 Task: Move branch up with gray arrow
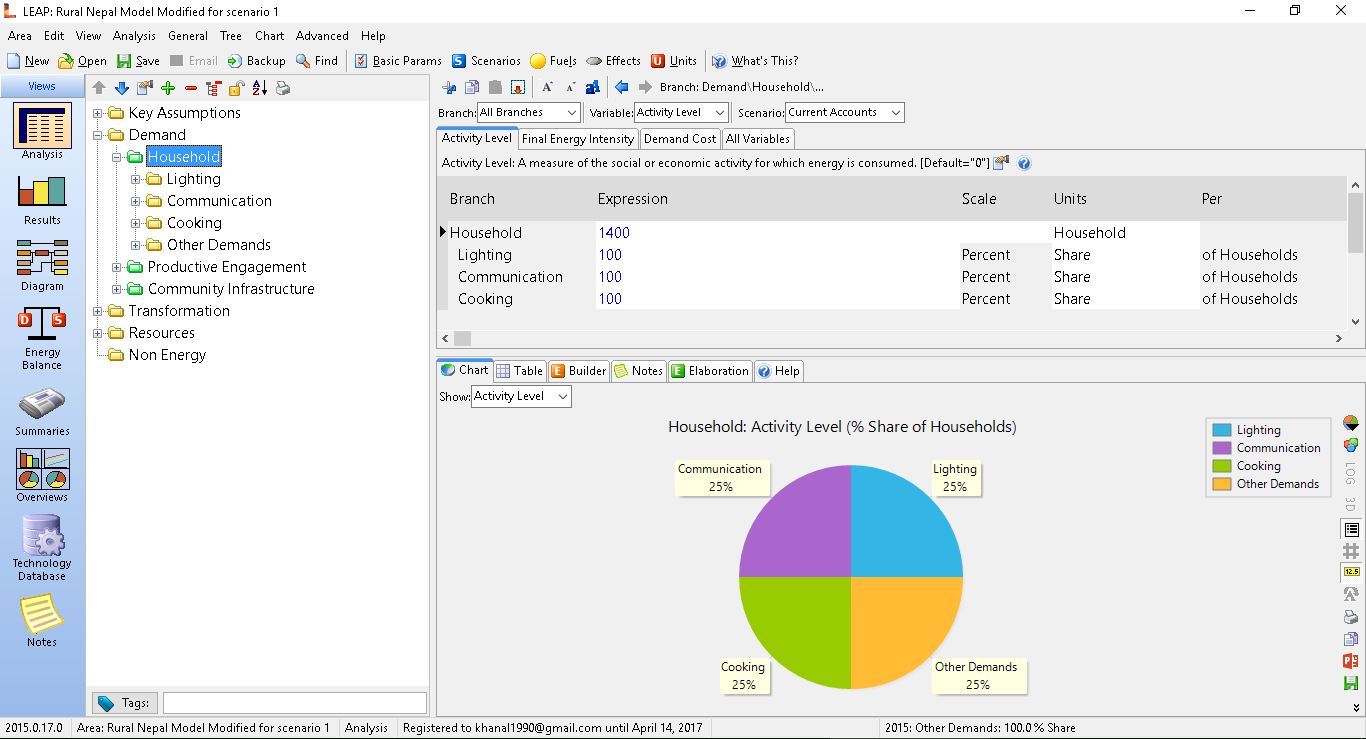(x=99, y=88)
